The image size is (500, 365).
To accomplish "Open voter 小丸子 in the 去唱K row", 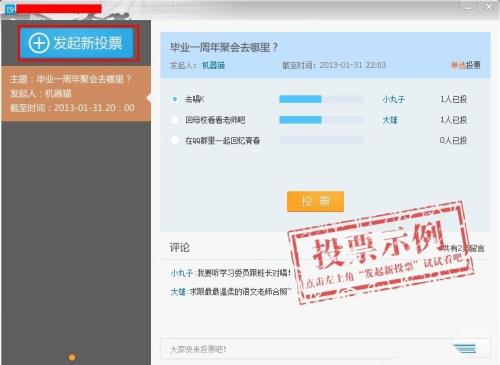I will click(393, 99).
